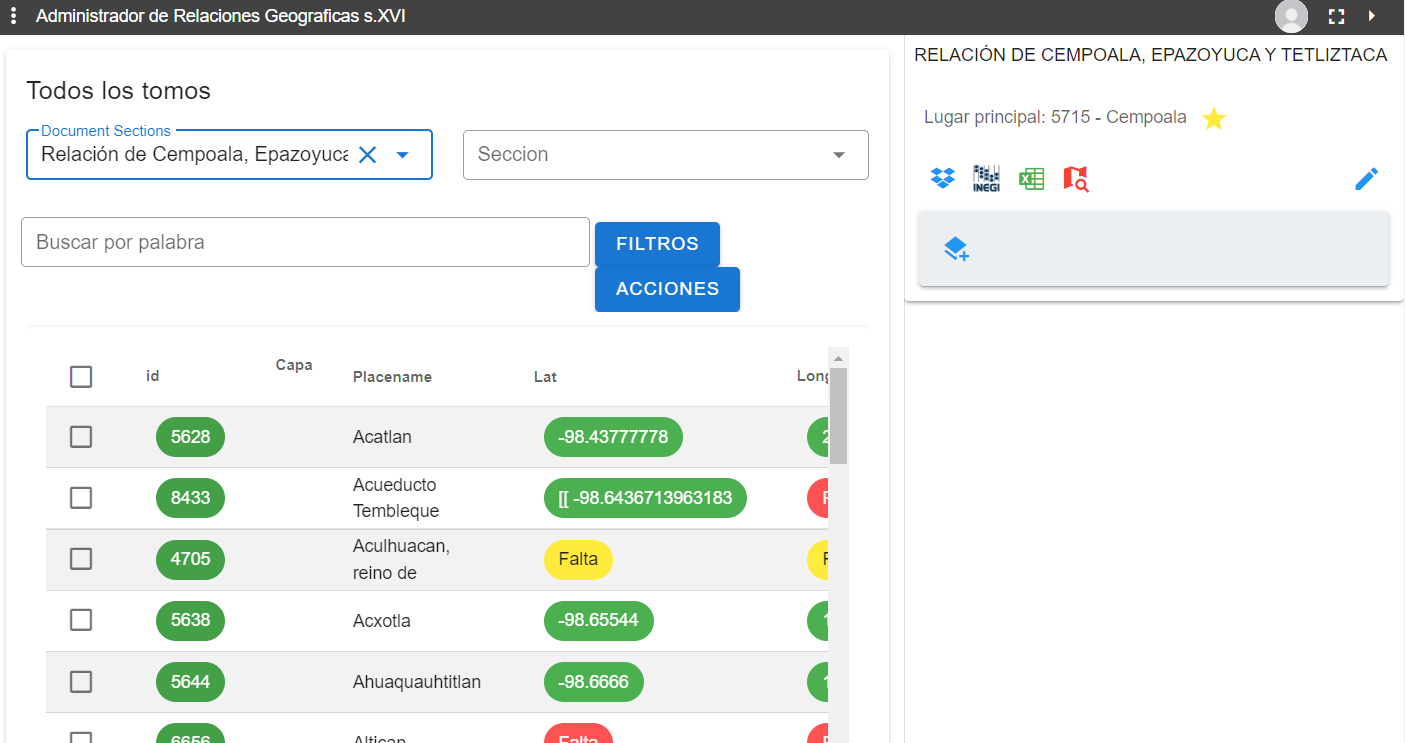Expand the Document Sections dropdown arrow
Image resolution: width=1405 pixels, height=743 pixels.
click(x=403, y=155)
